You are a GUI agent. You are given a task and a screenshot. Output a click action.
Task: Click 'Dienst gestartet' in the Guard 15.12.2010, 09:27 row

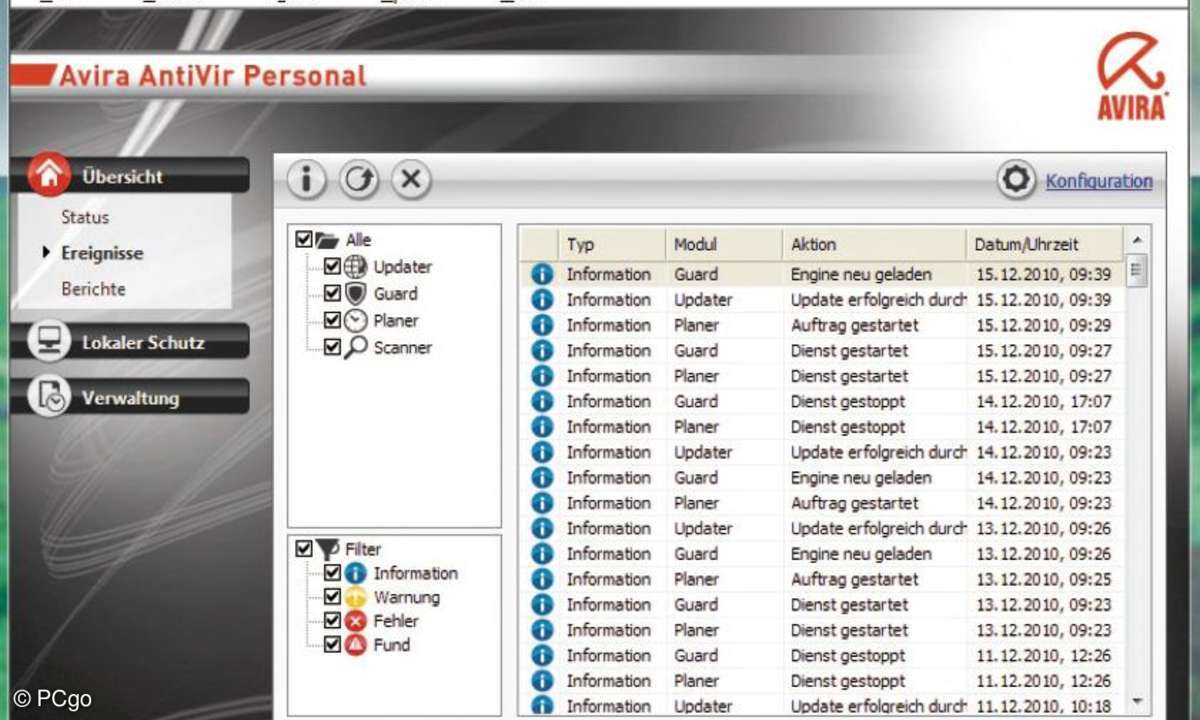[x=850, y=351]
